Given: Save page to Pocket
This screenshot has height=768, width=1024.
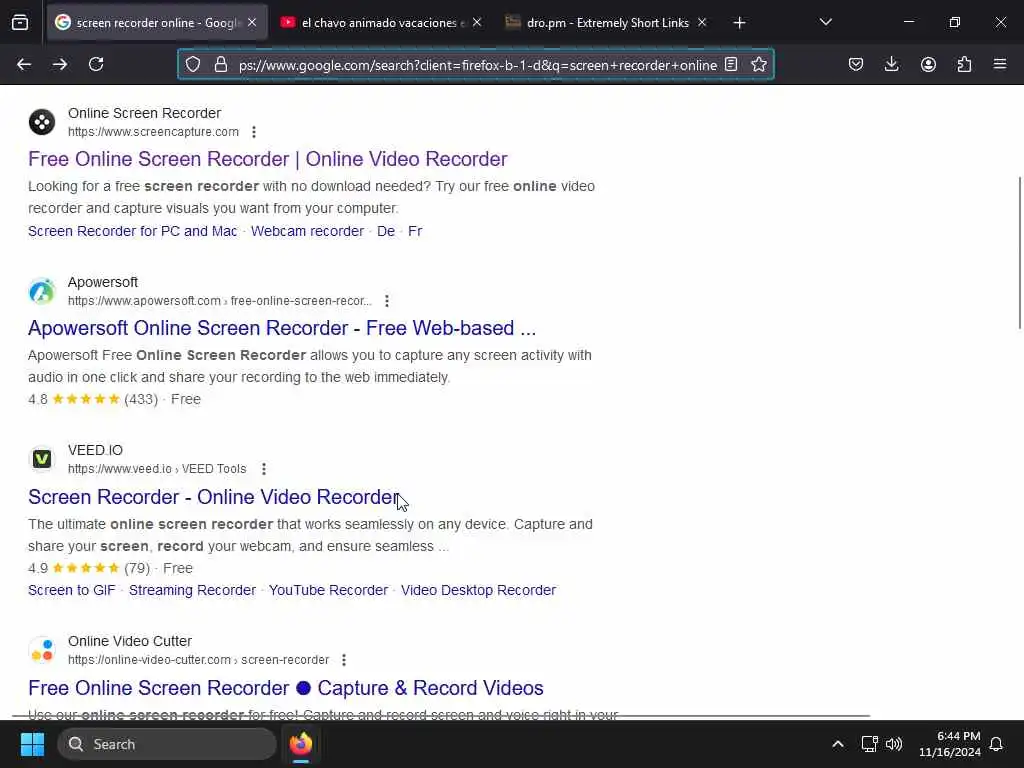Looking at the screenshot, I should (856, 65).
